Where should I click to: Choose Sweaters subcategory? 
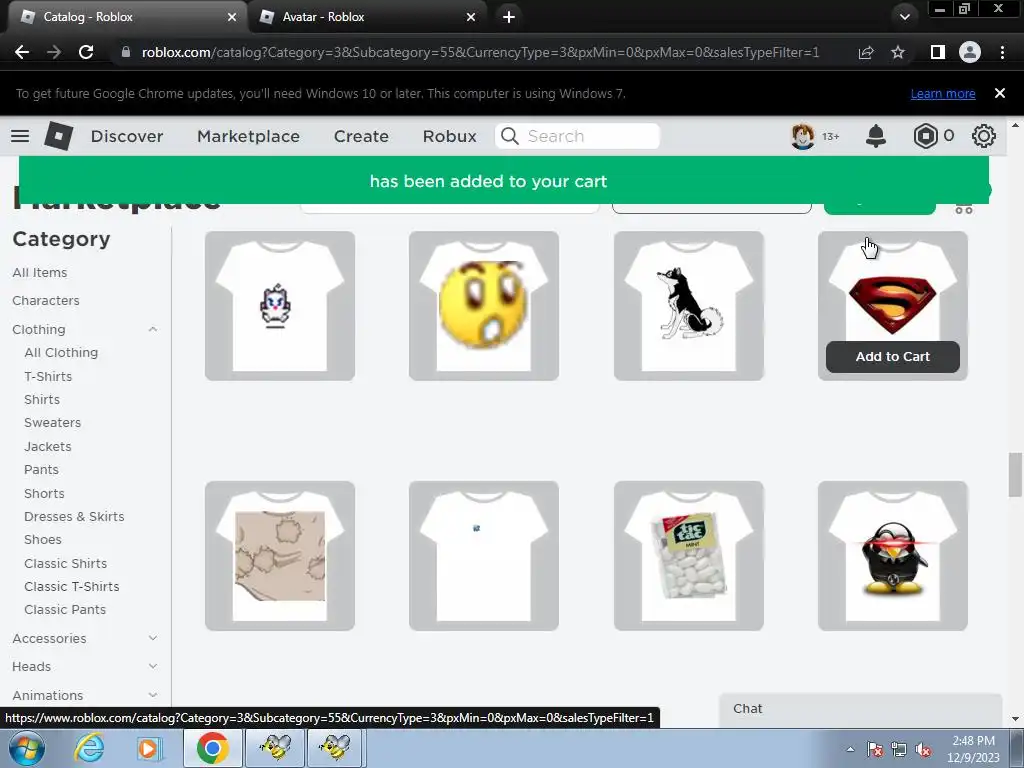(52, 423)
